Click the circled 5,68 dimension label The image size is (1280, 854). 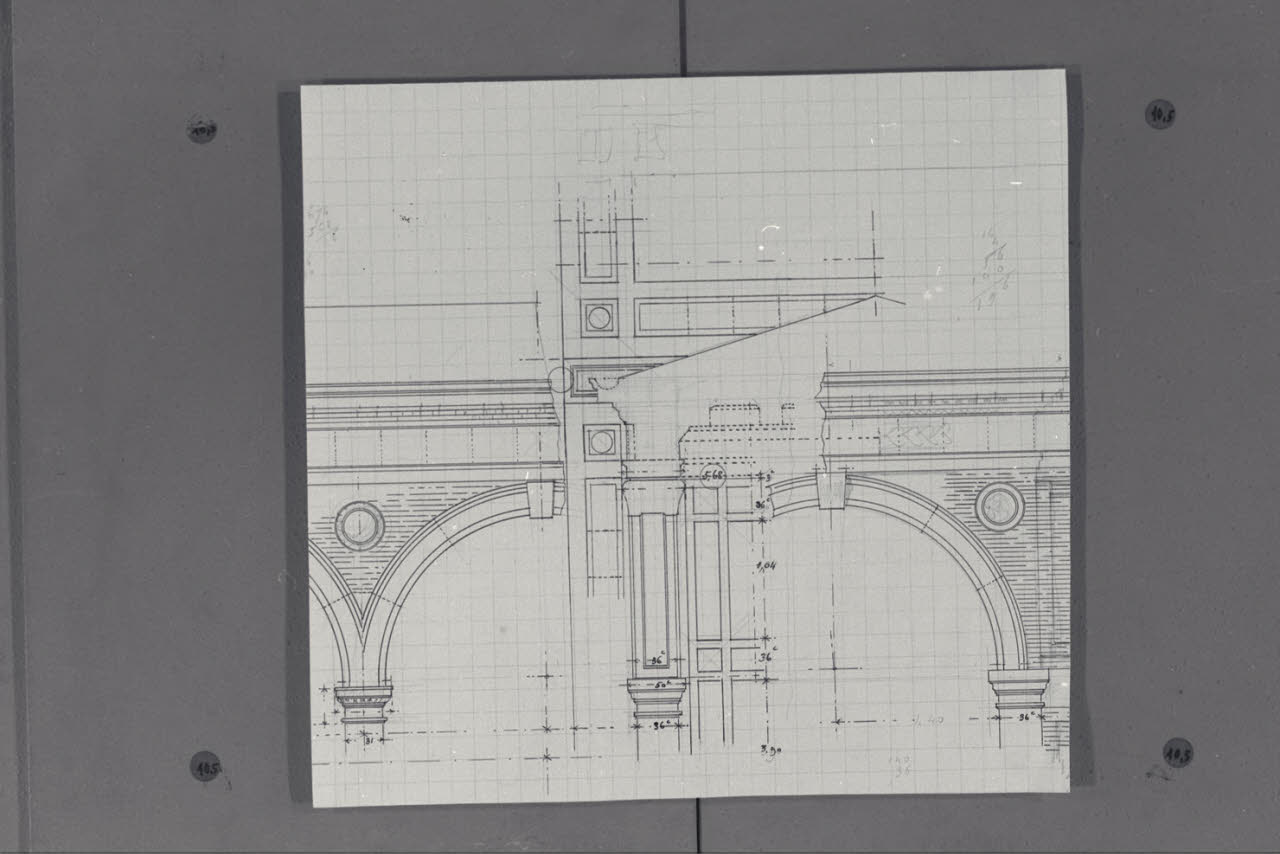tap(713, 477)
